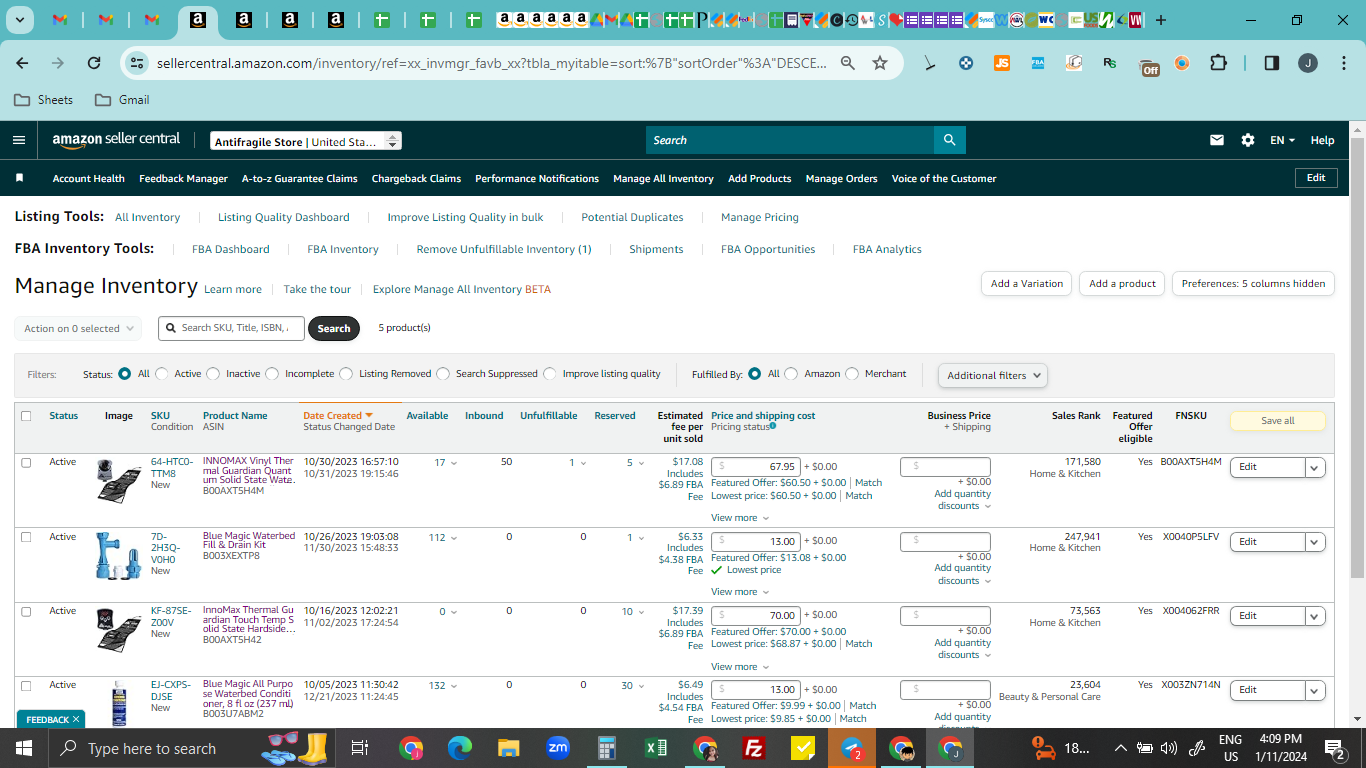Click the Add a product button

tap(1122, 283)
